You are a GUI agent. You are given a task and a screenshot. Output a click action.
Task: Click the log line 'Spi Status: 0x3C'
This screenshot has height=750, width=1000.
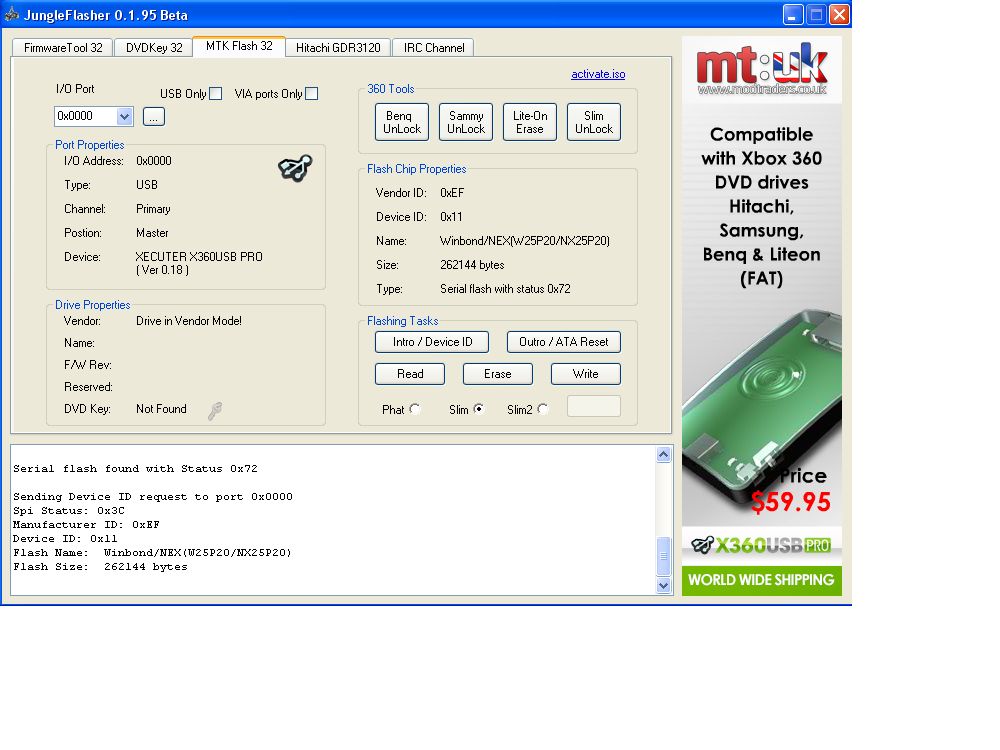tap(69, 511)
